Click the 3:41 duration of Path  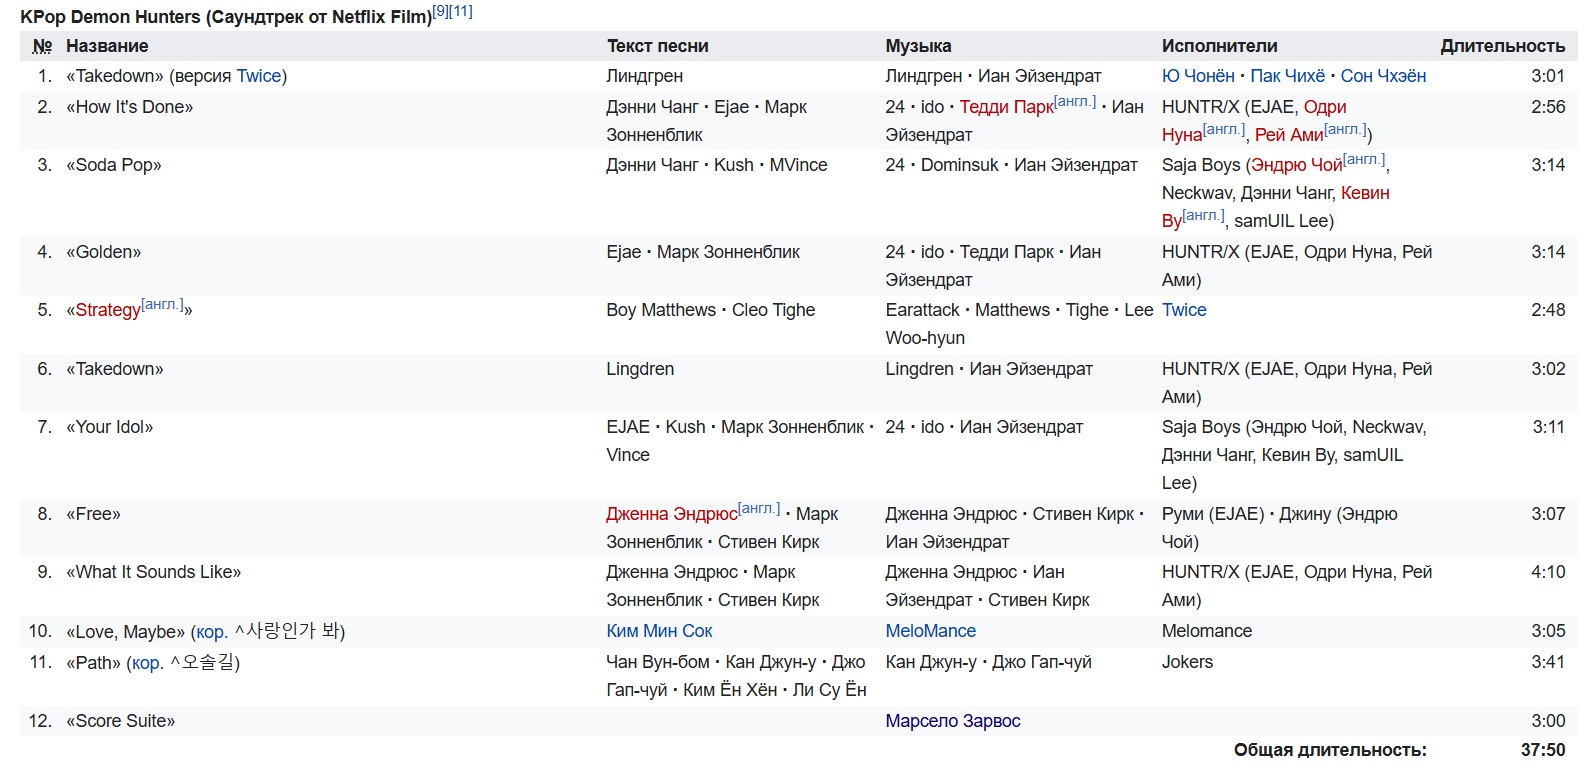click(x=1548, y=662)
